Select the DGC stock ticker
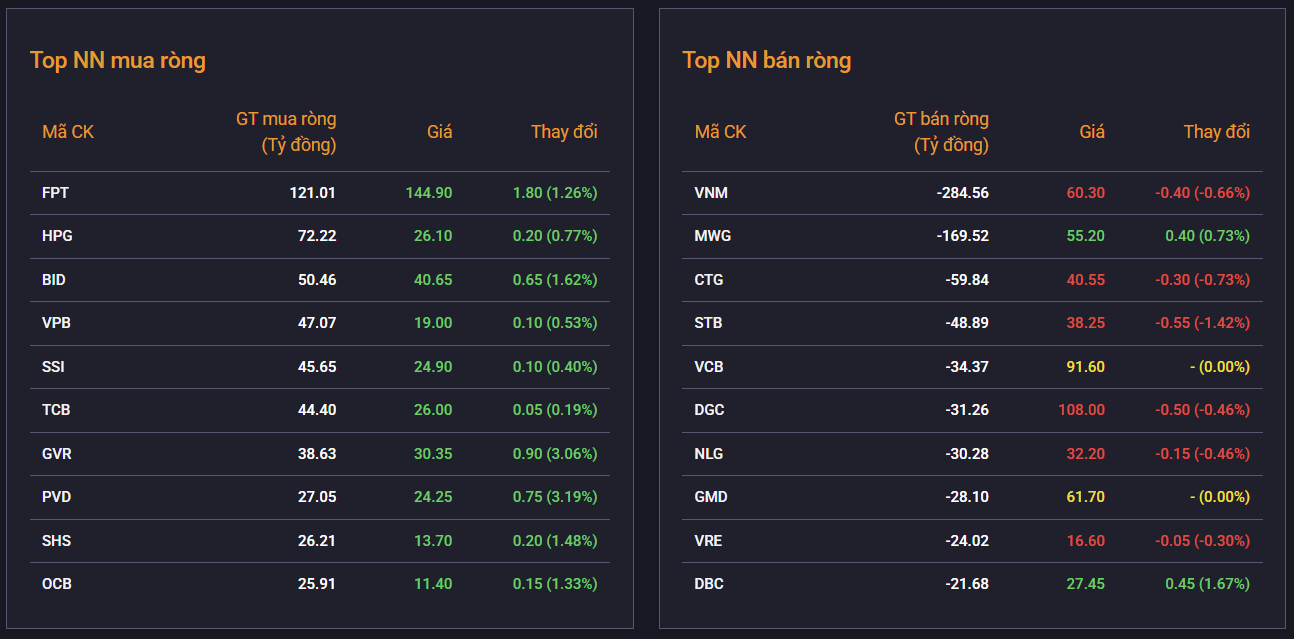1294x639 pixels. 710,410
